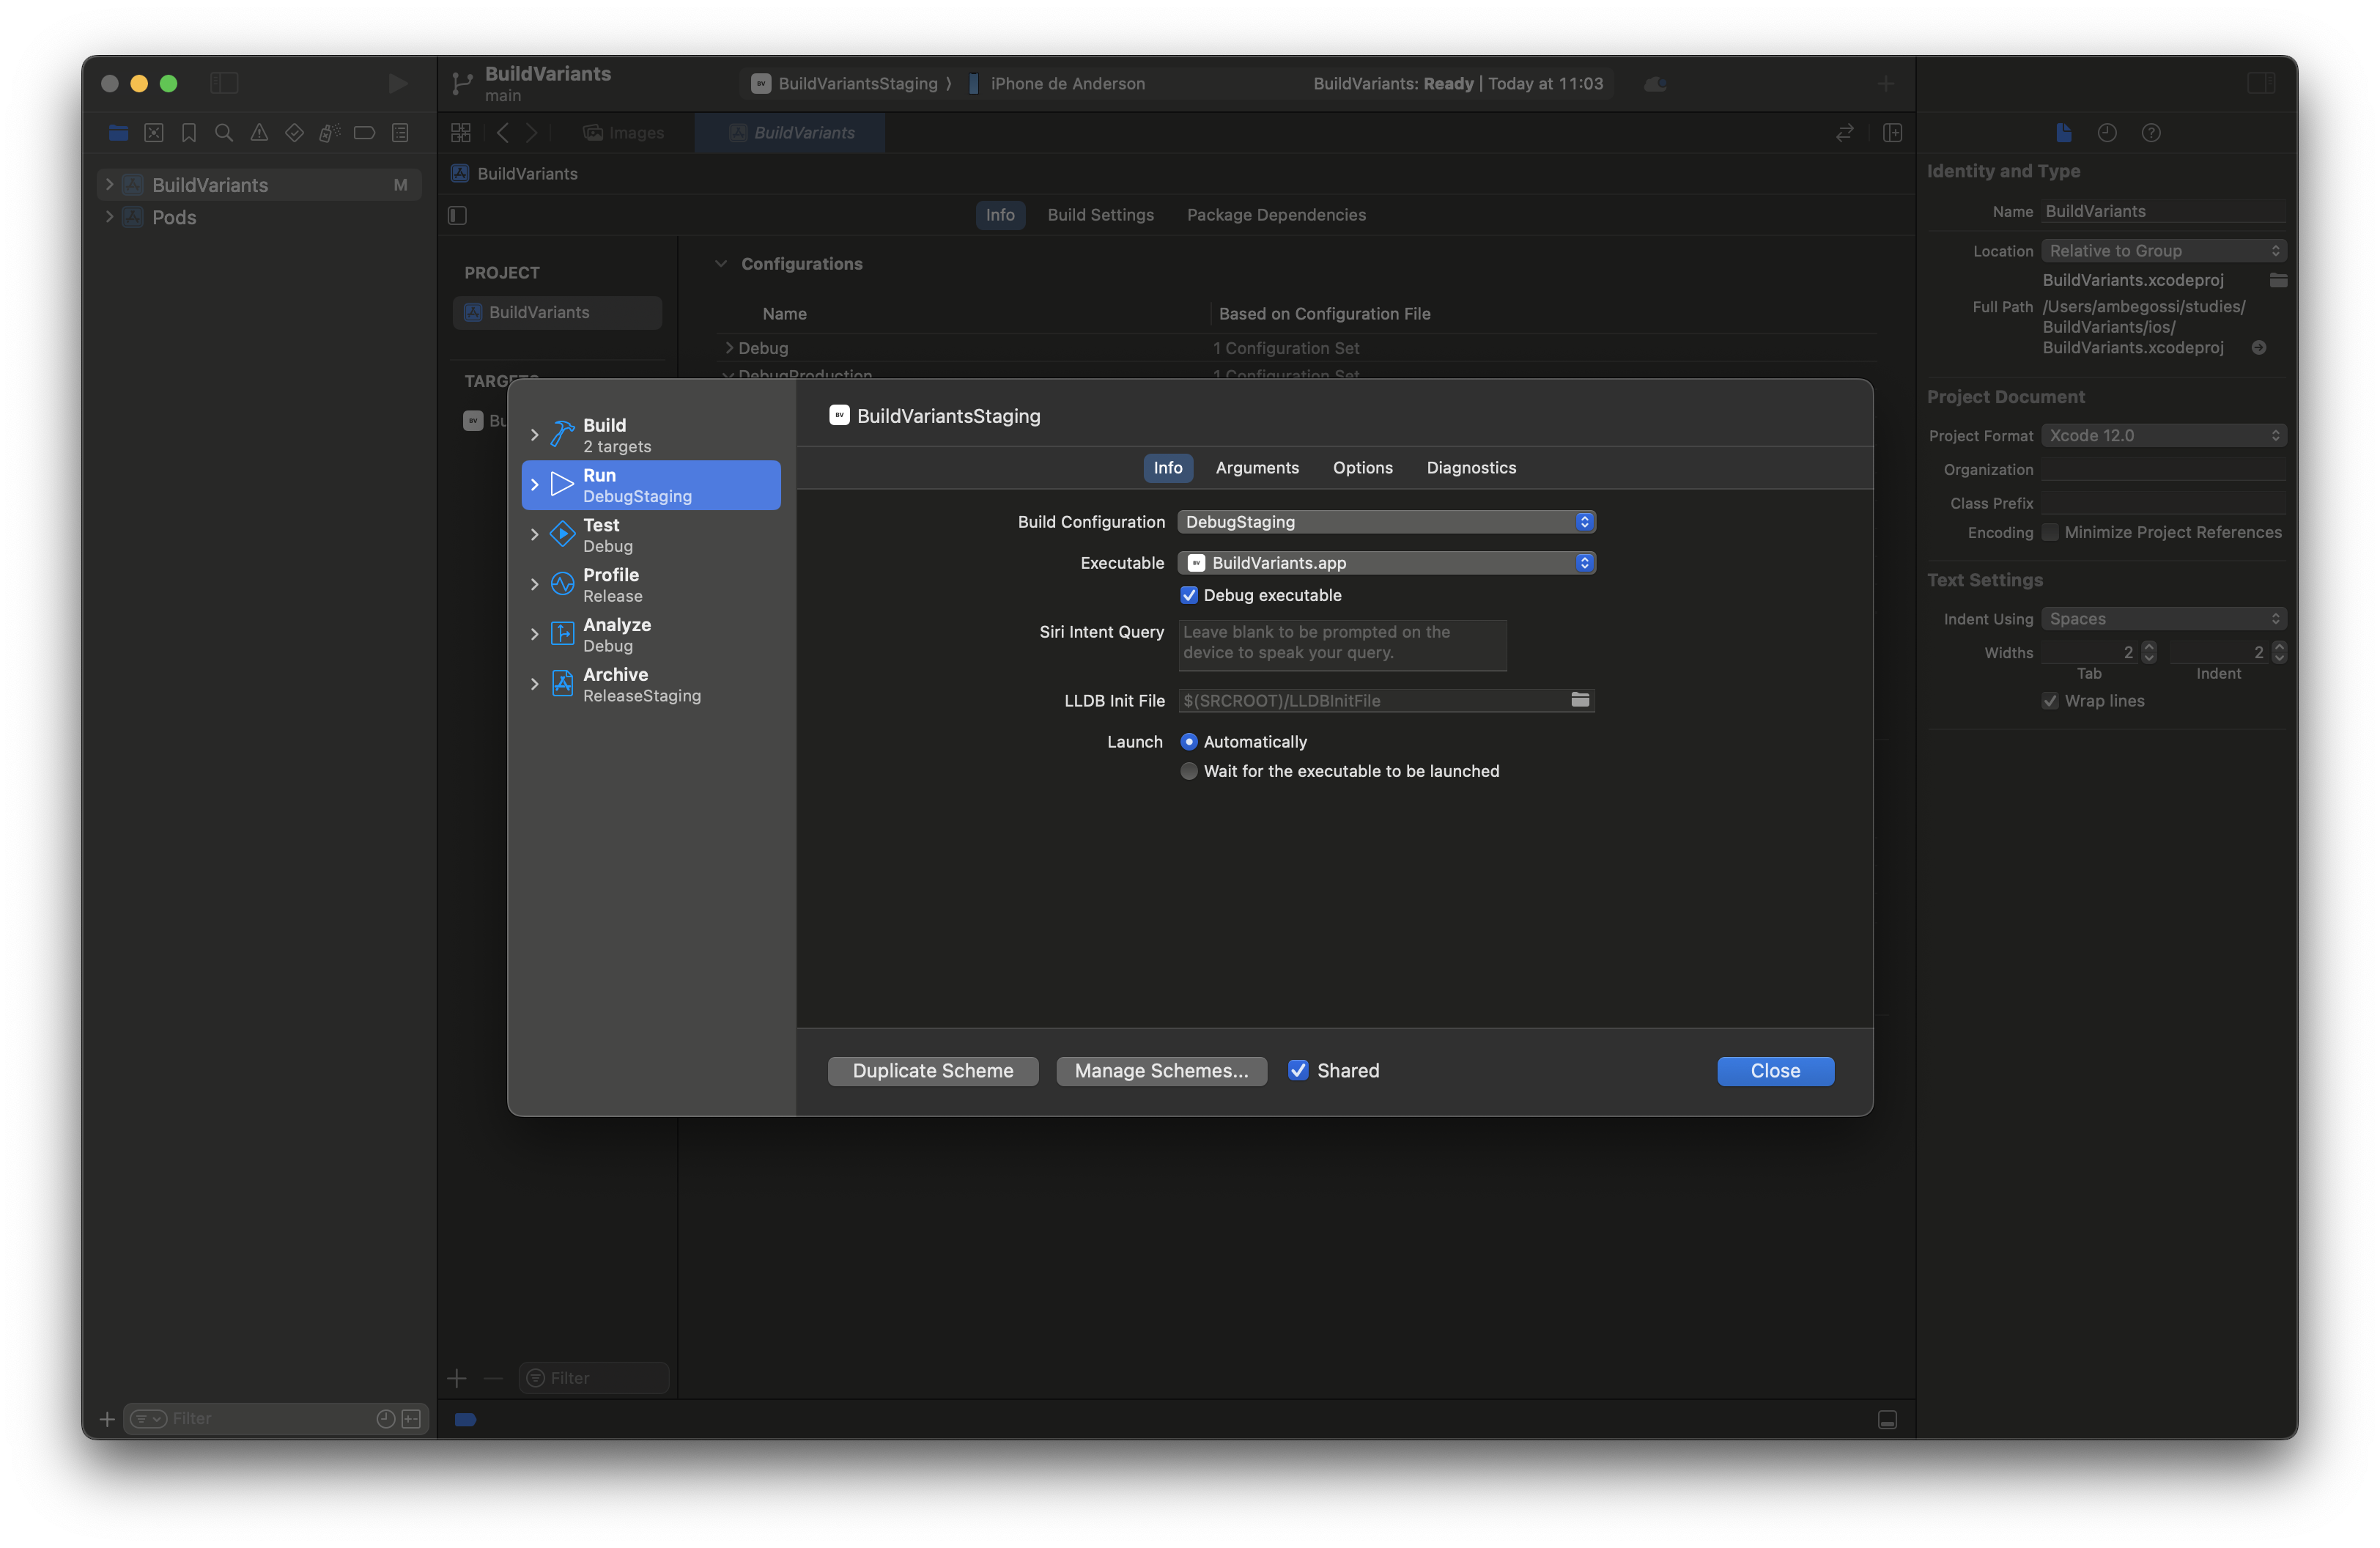
Task: Open the Bookmark navigator icon
Action: 189,132
